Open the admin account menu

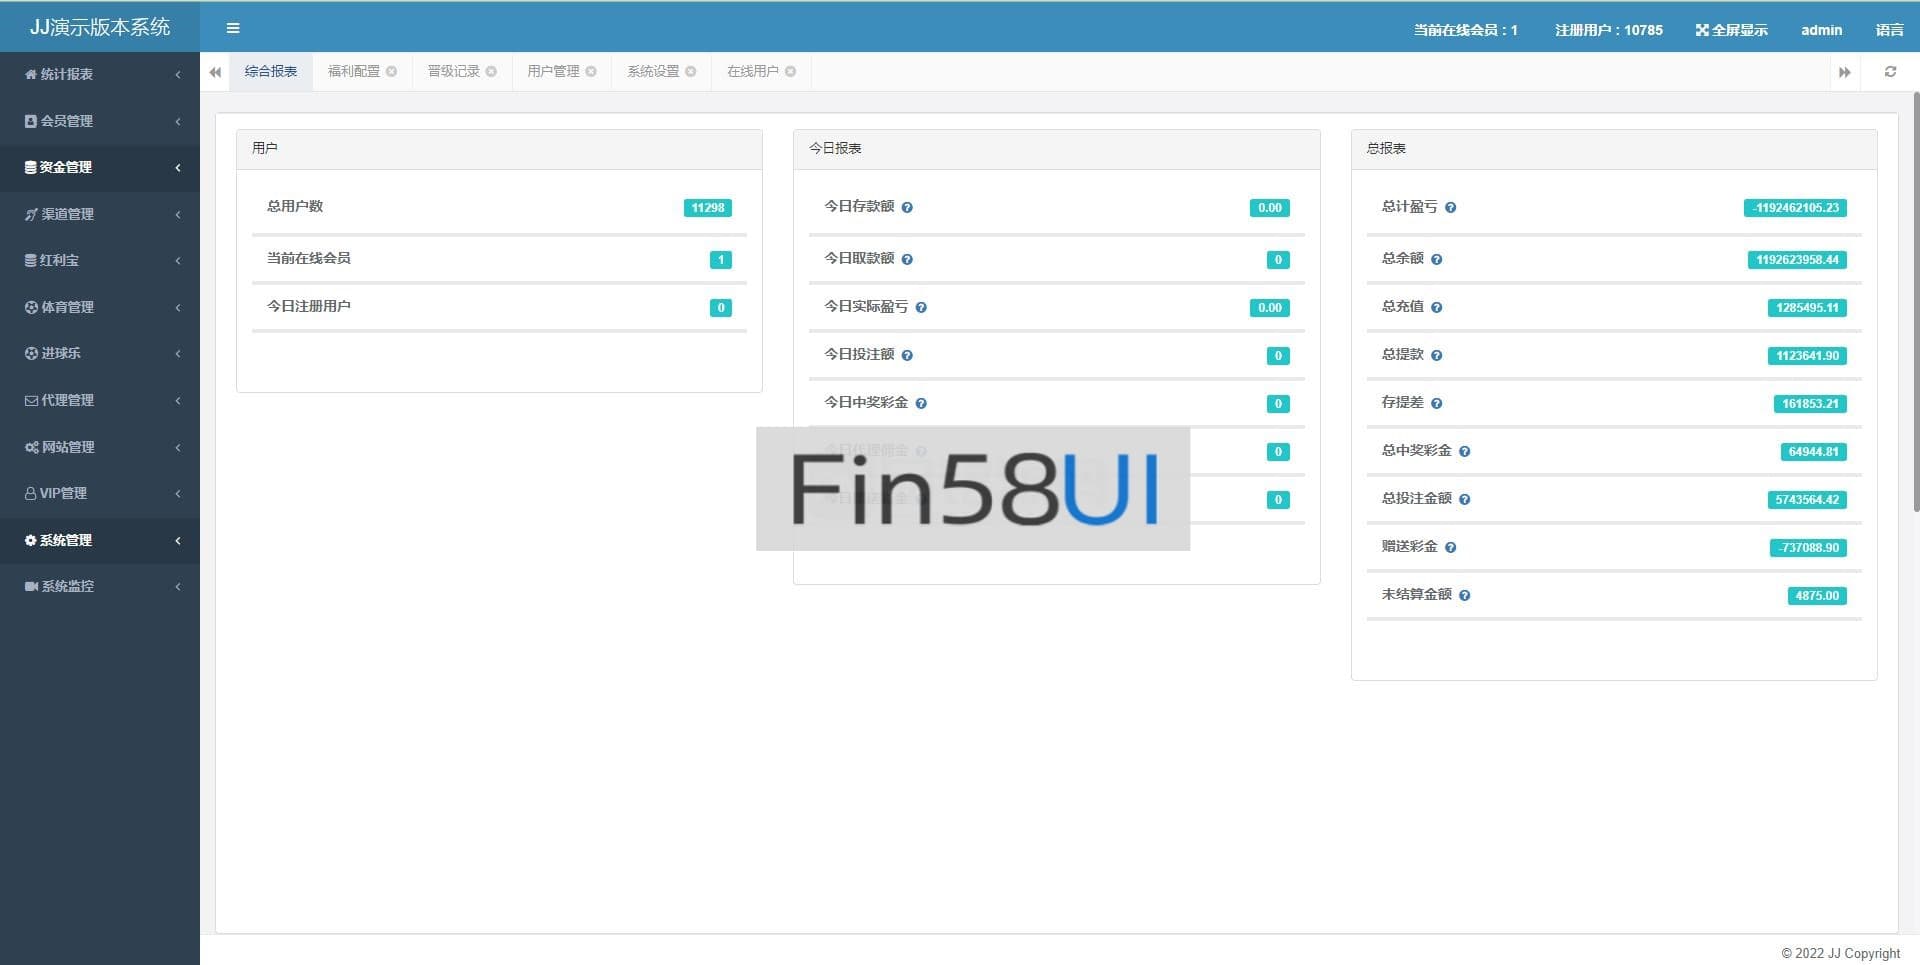click(x=1821, y=30)
